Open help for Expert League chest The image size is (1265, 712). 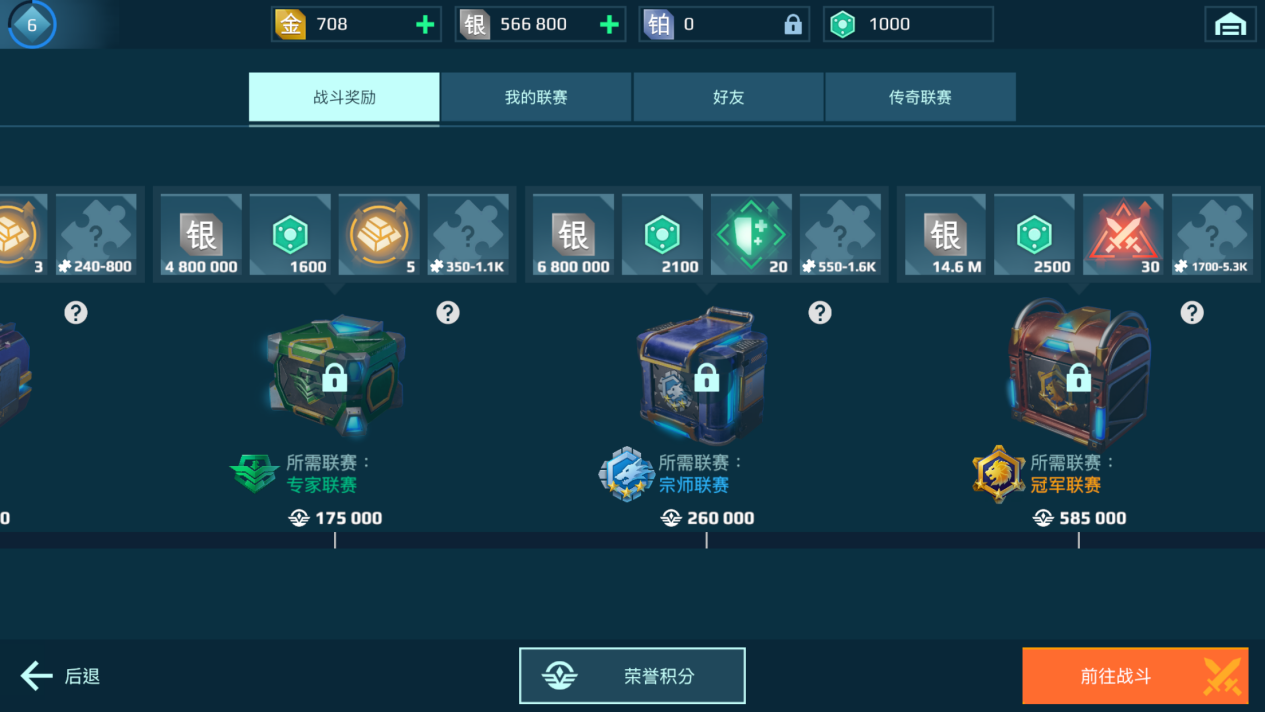click(448, 313)
